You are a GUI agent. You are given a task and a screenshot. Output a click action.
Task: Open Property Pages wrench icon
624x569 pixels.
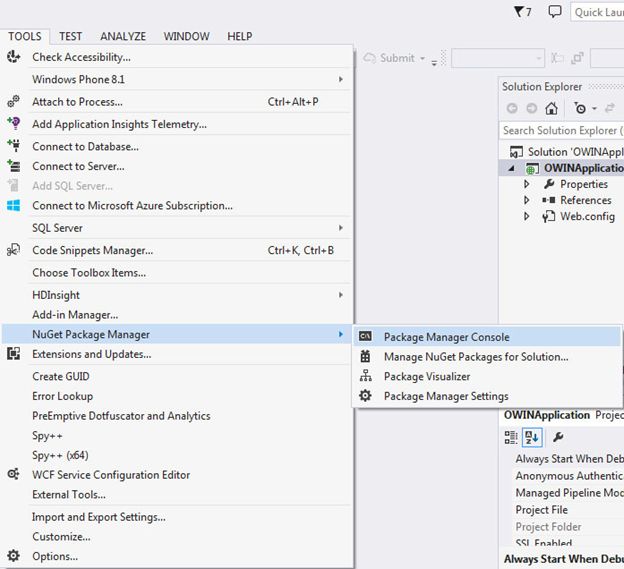[558, 437]
